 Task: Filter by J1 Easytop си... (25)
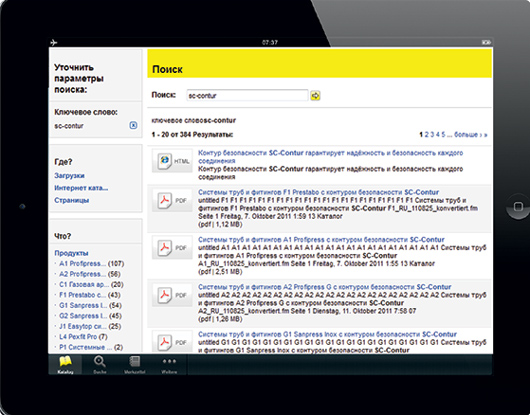pos(90,326)
